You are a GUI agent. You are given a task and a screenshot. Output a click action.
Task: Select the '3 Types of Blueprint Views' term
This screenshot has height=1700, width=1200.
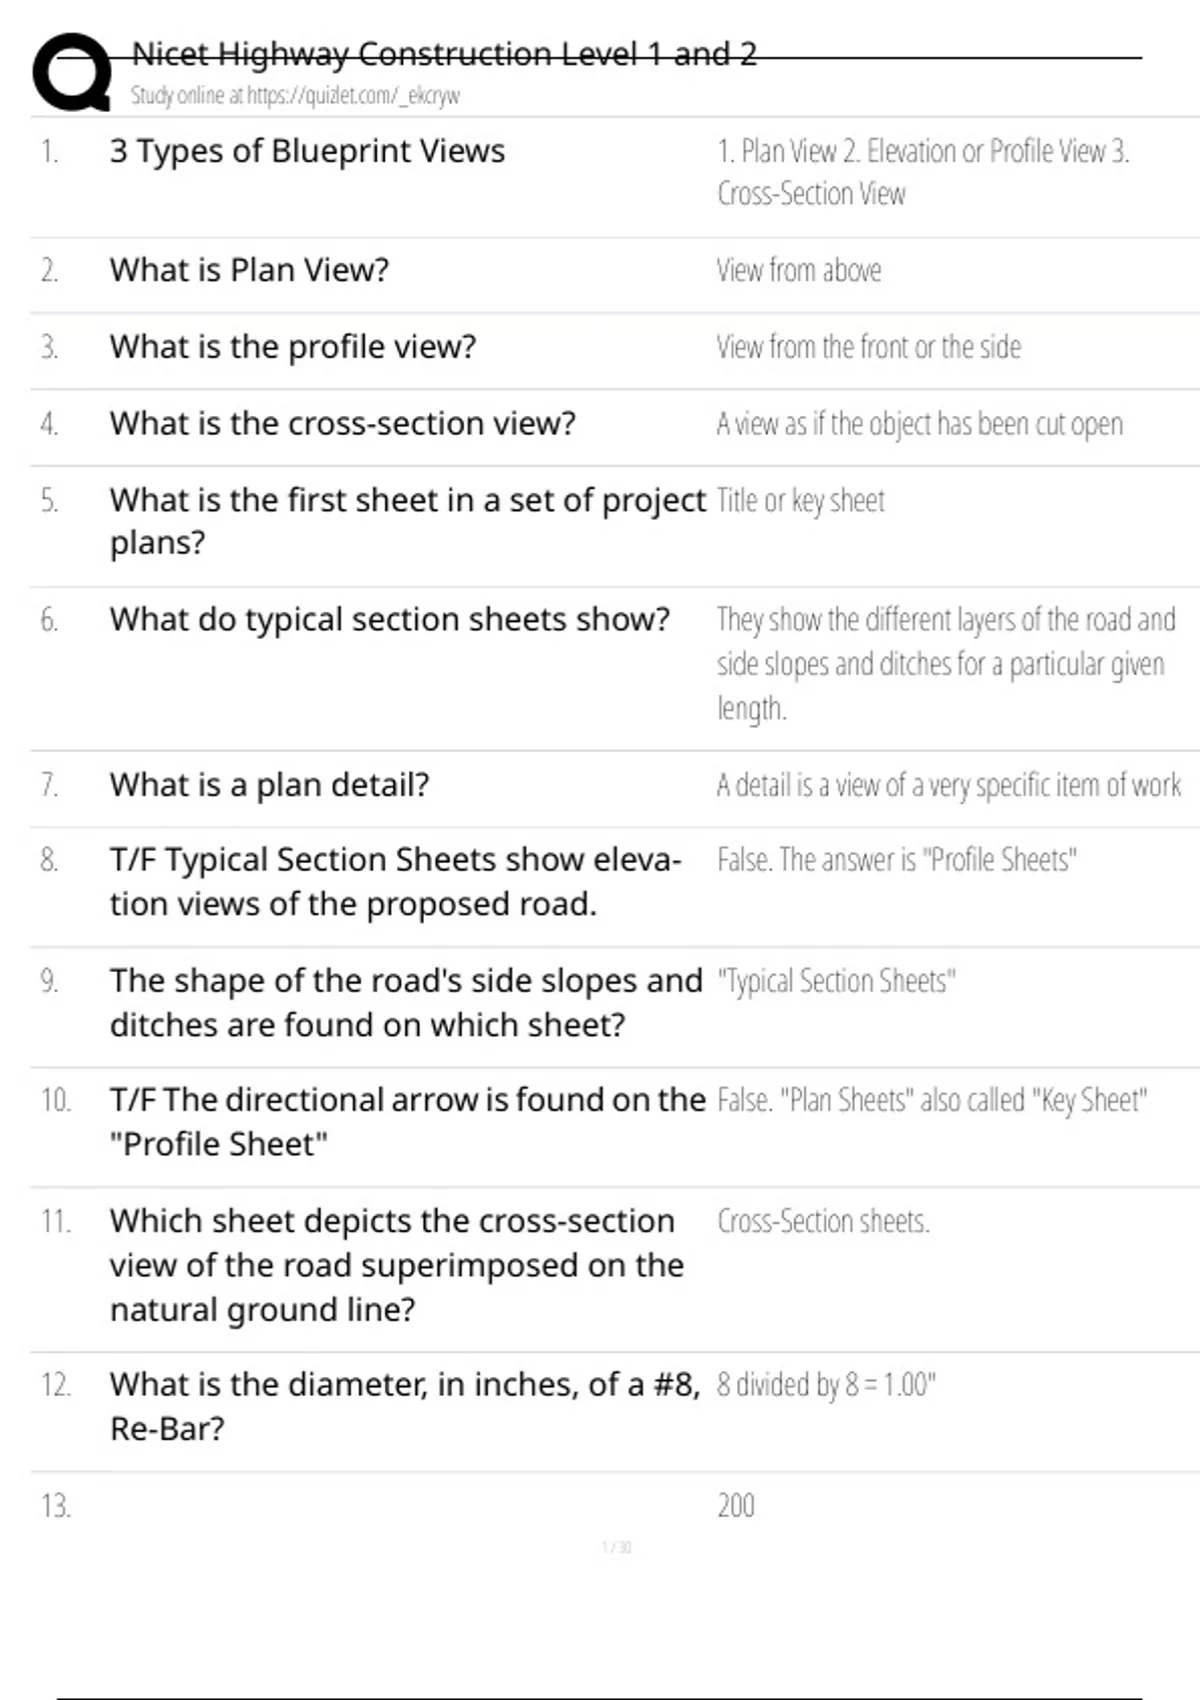[x=307, y=151]
